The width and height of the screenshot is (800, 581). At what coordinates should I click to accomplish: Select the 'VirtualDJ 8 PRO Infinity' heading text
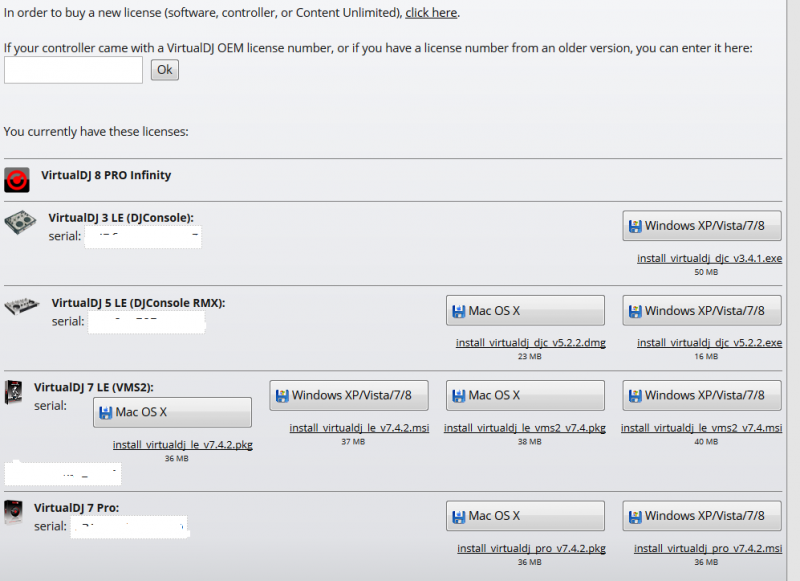click(106, 175)
